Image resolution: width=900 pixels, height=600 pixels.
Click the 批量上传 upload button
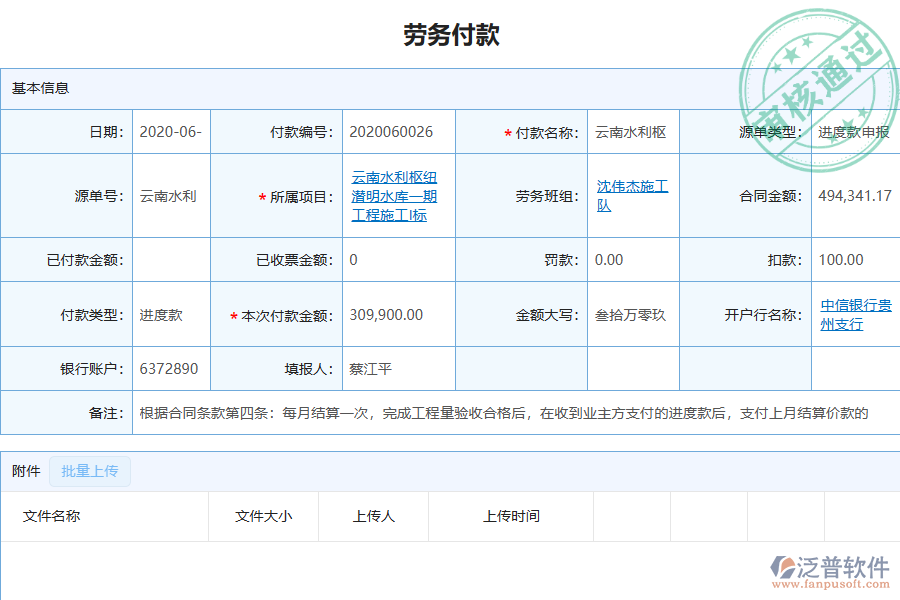coord(89,471)
